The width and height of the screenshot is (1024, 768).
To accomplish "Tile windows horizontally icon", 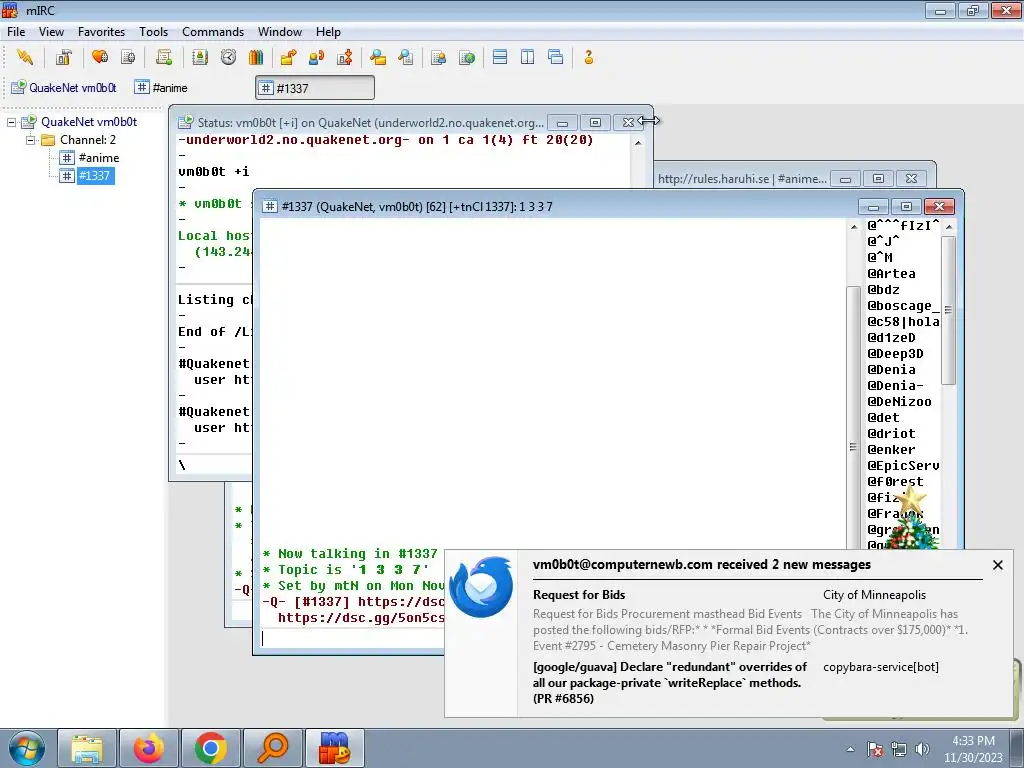I will pos(500,57).
